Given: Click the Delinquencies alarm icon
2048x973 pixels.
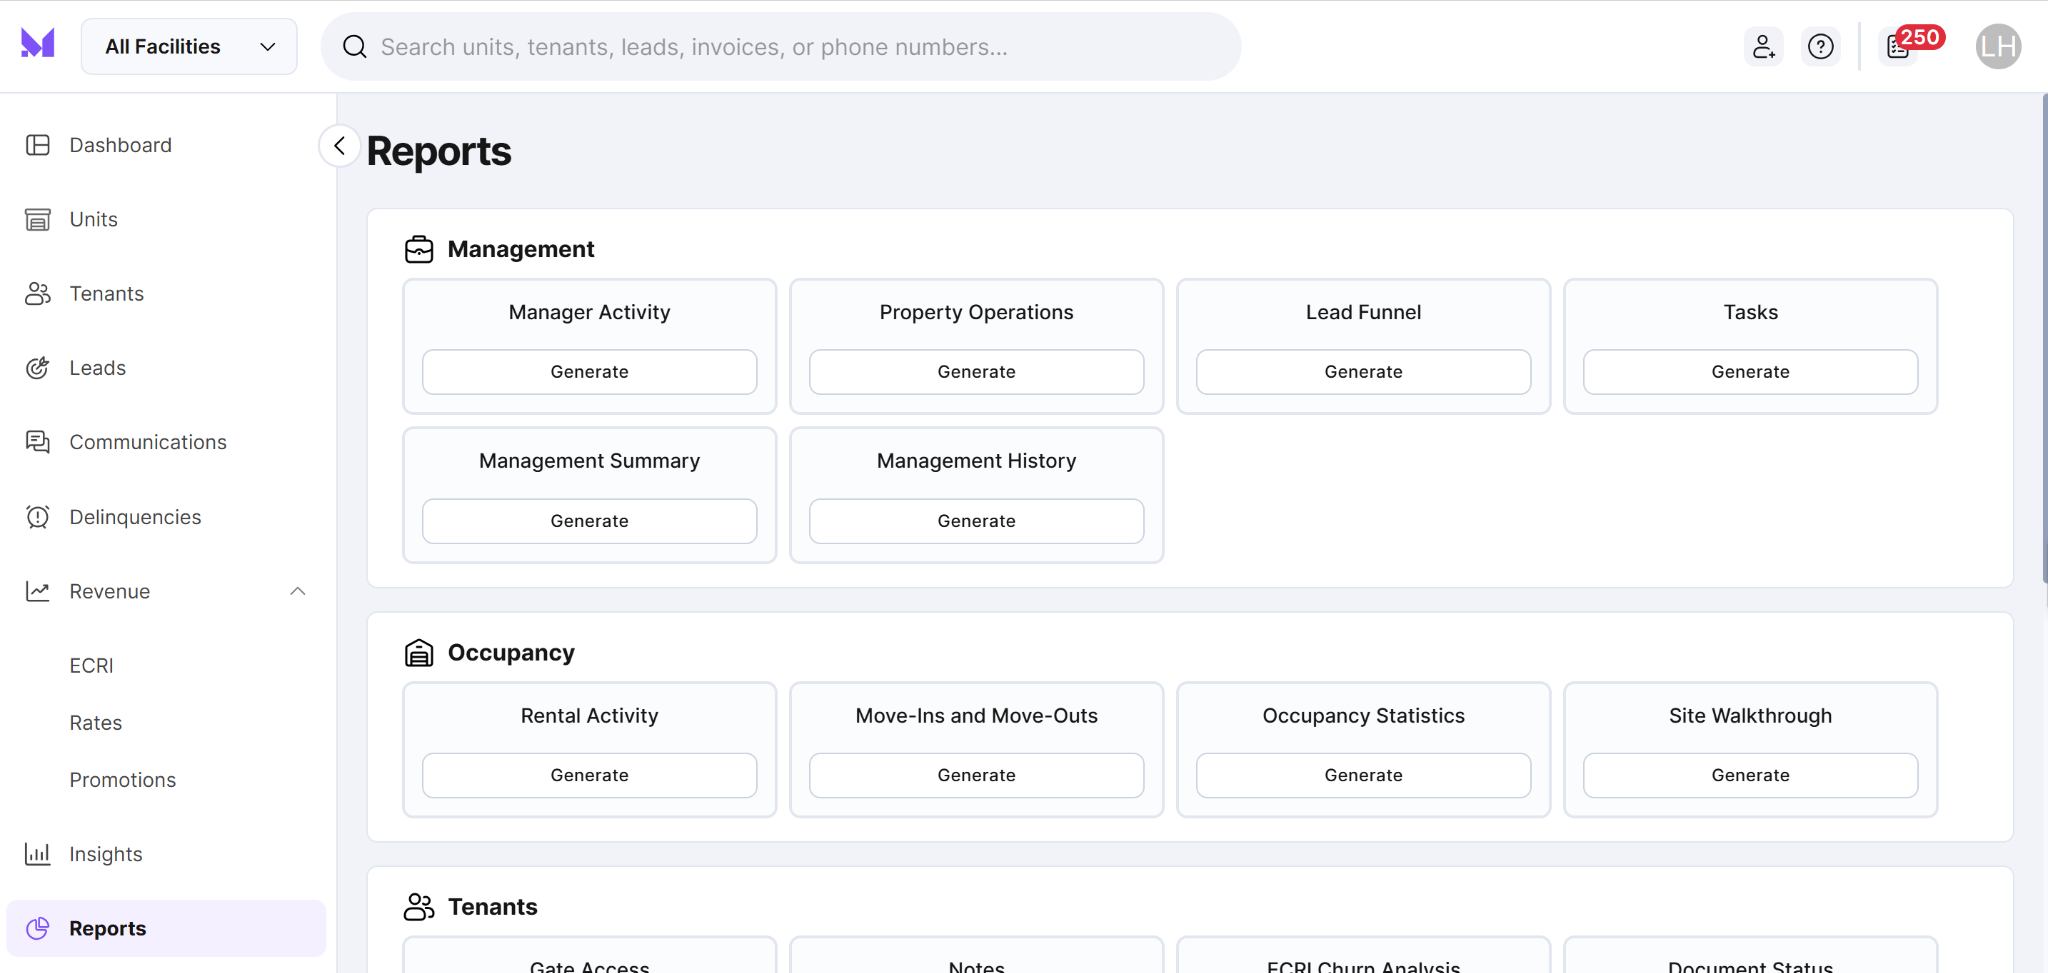Looking at the screenshot, I should pyautogui.click(x=38, y=517).
